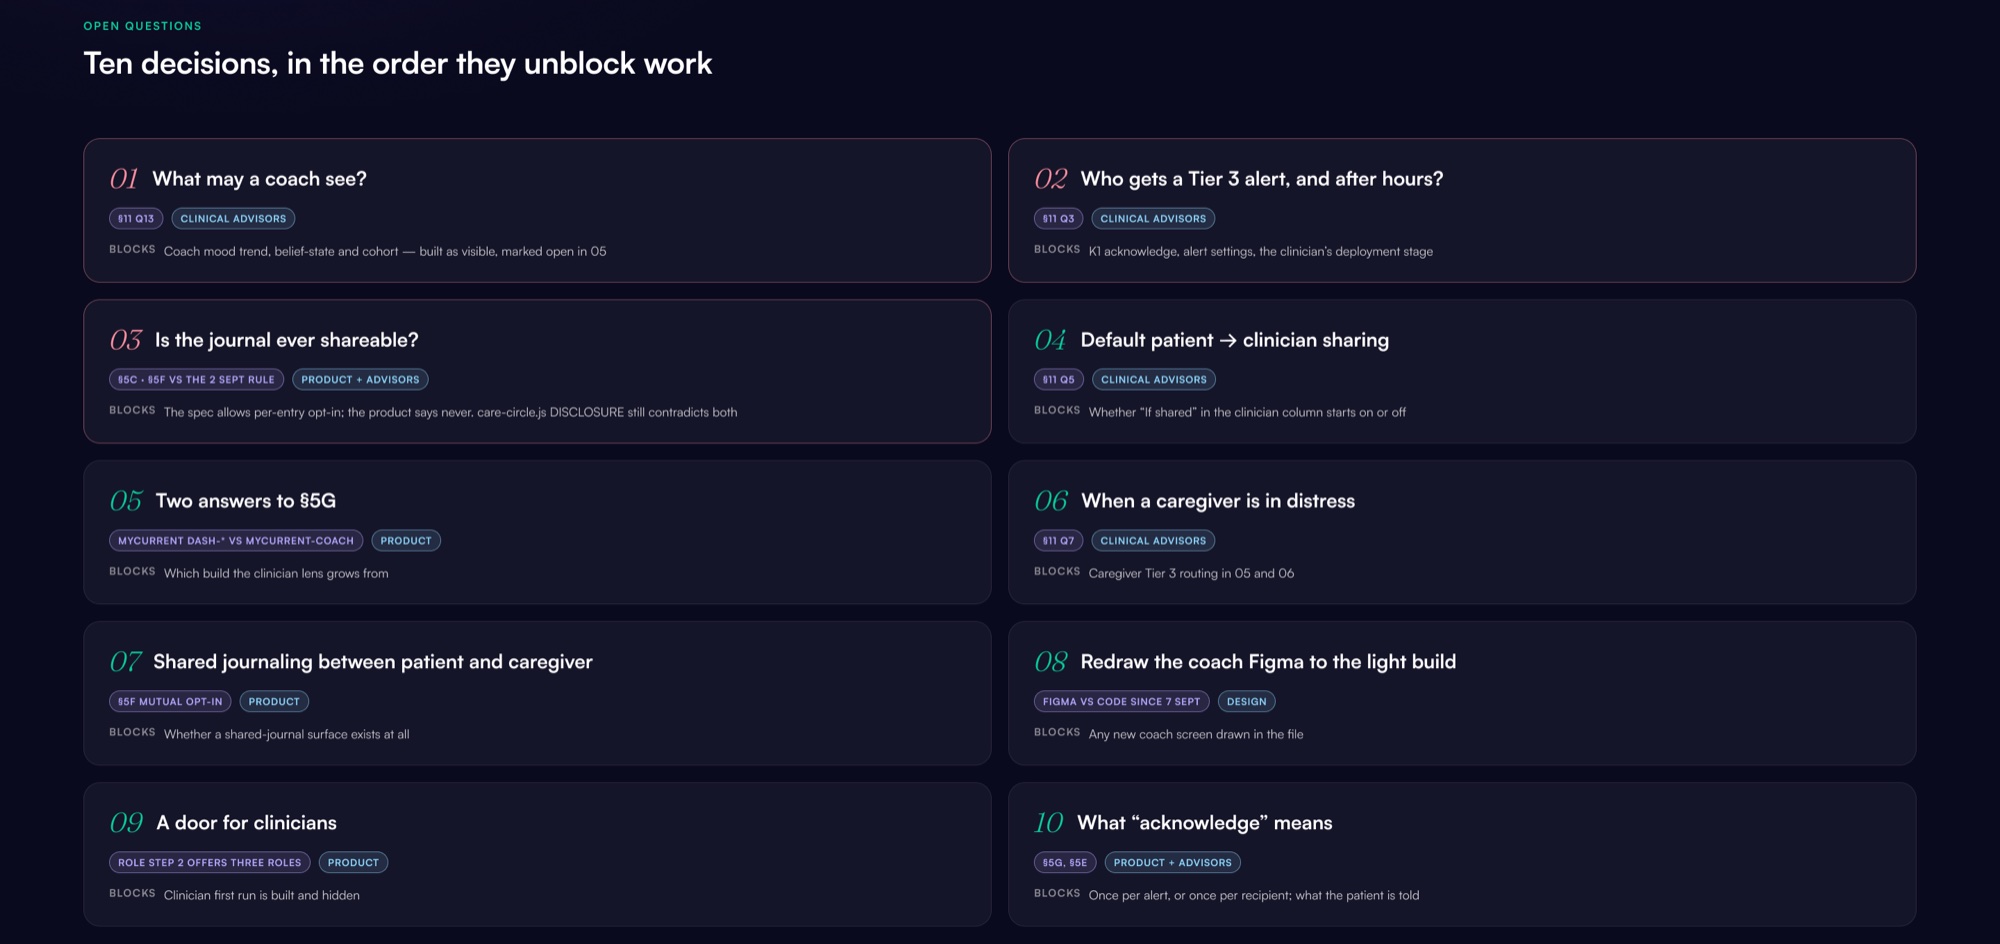Screen dimensions: 2000x944
Task: Select the "Two answers to §5G" heading
Action: click(246, 501)
